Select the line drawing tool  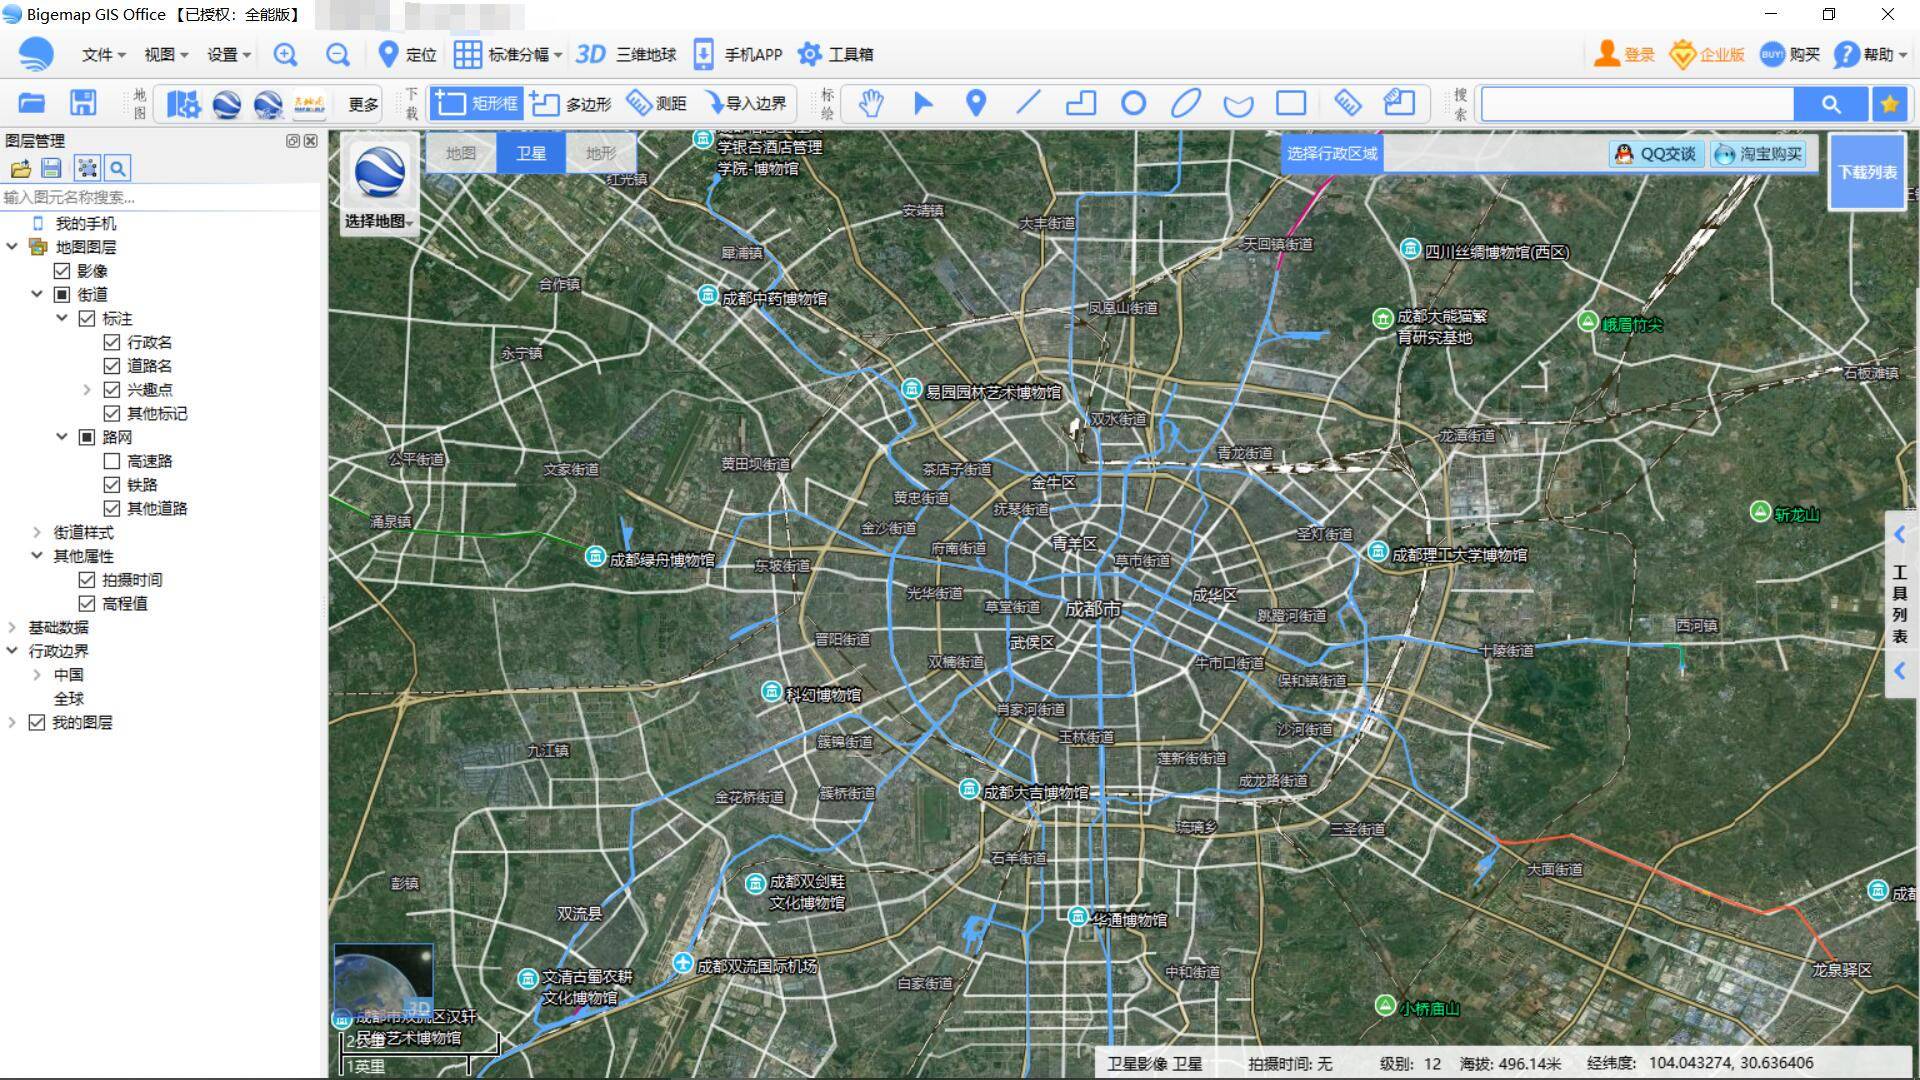point(1028,103)
